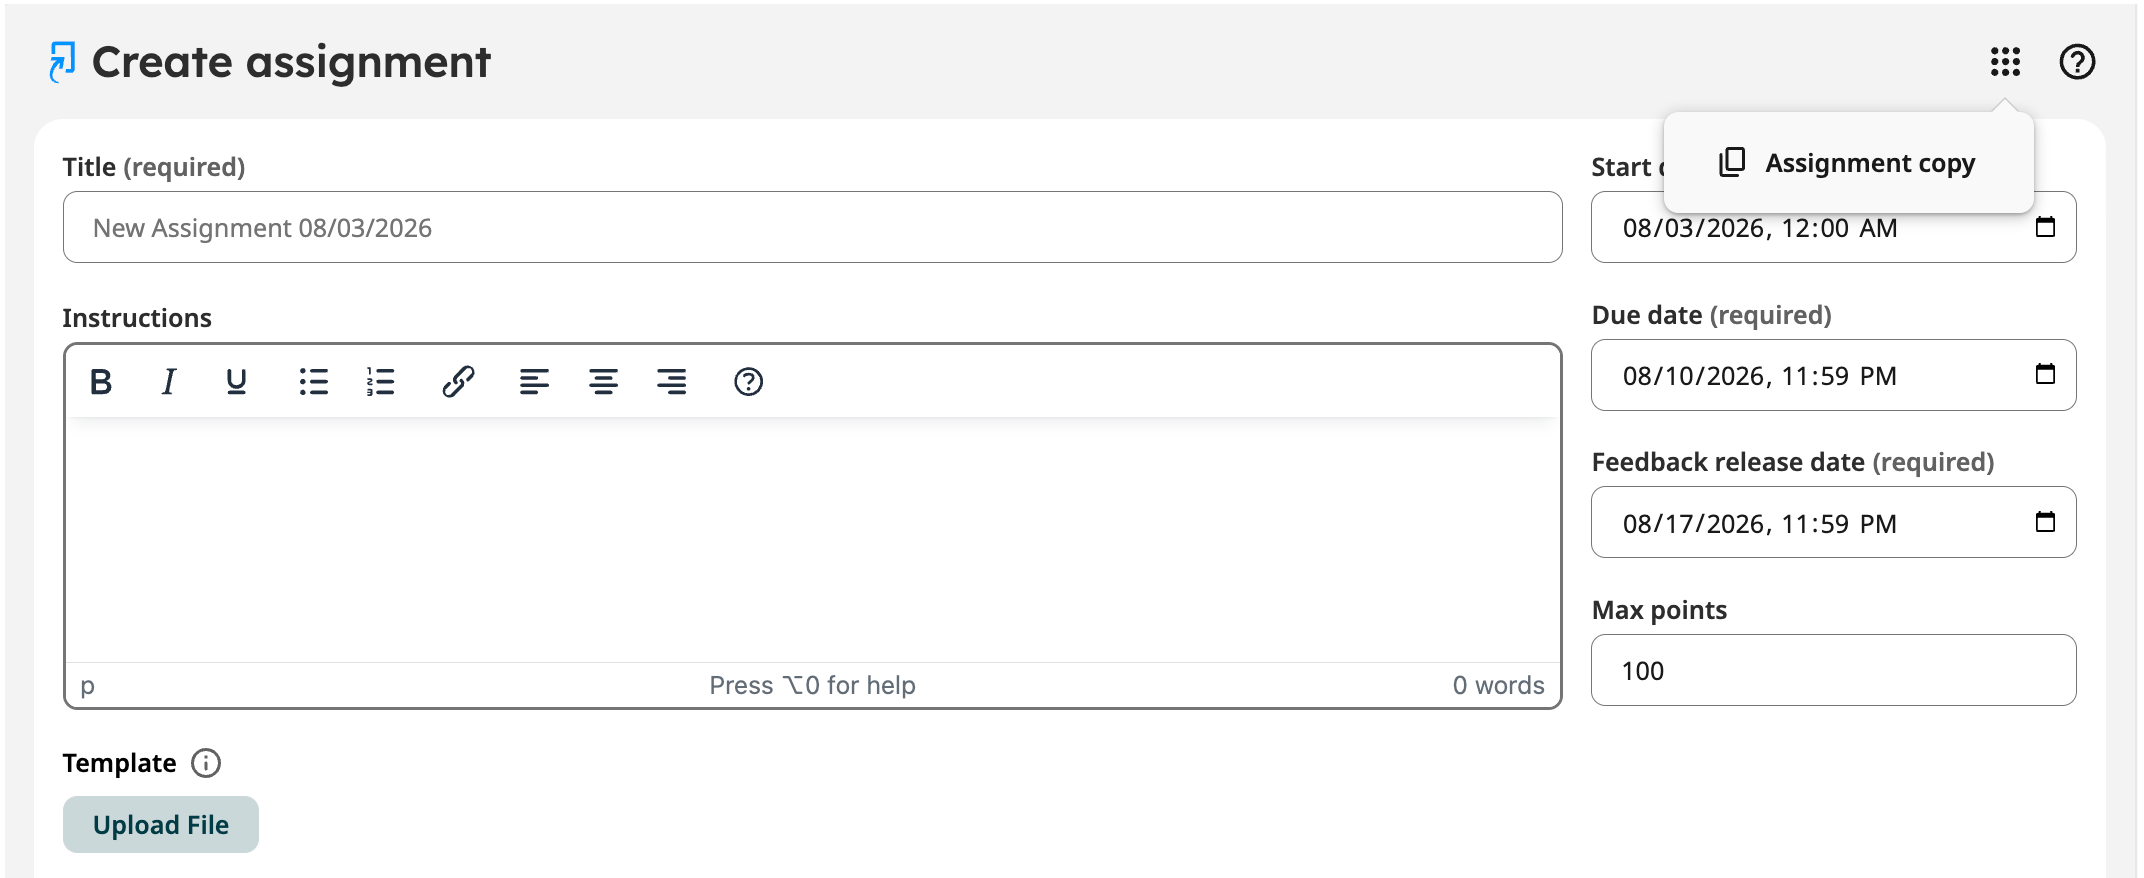2144x878 pixels.
Task: Toggle underline text formatting
Action: 236,381
